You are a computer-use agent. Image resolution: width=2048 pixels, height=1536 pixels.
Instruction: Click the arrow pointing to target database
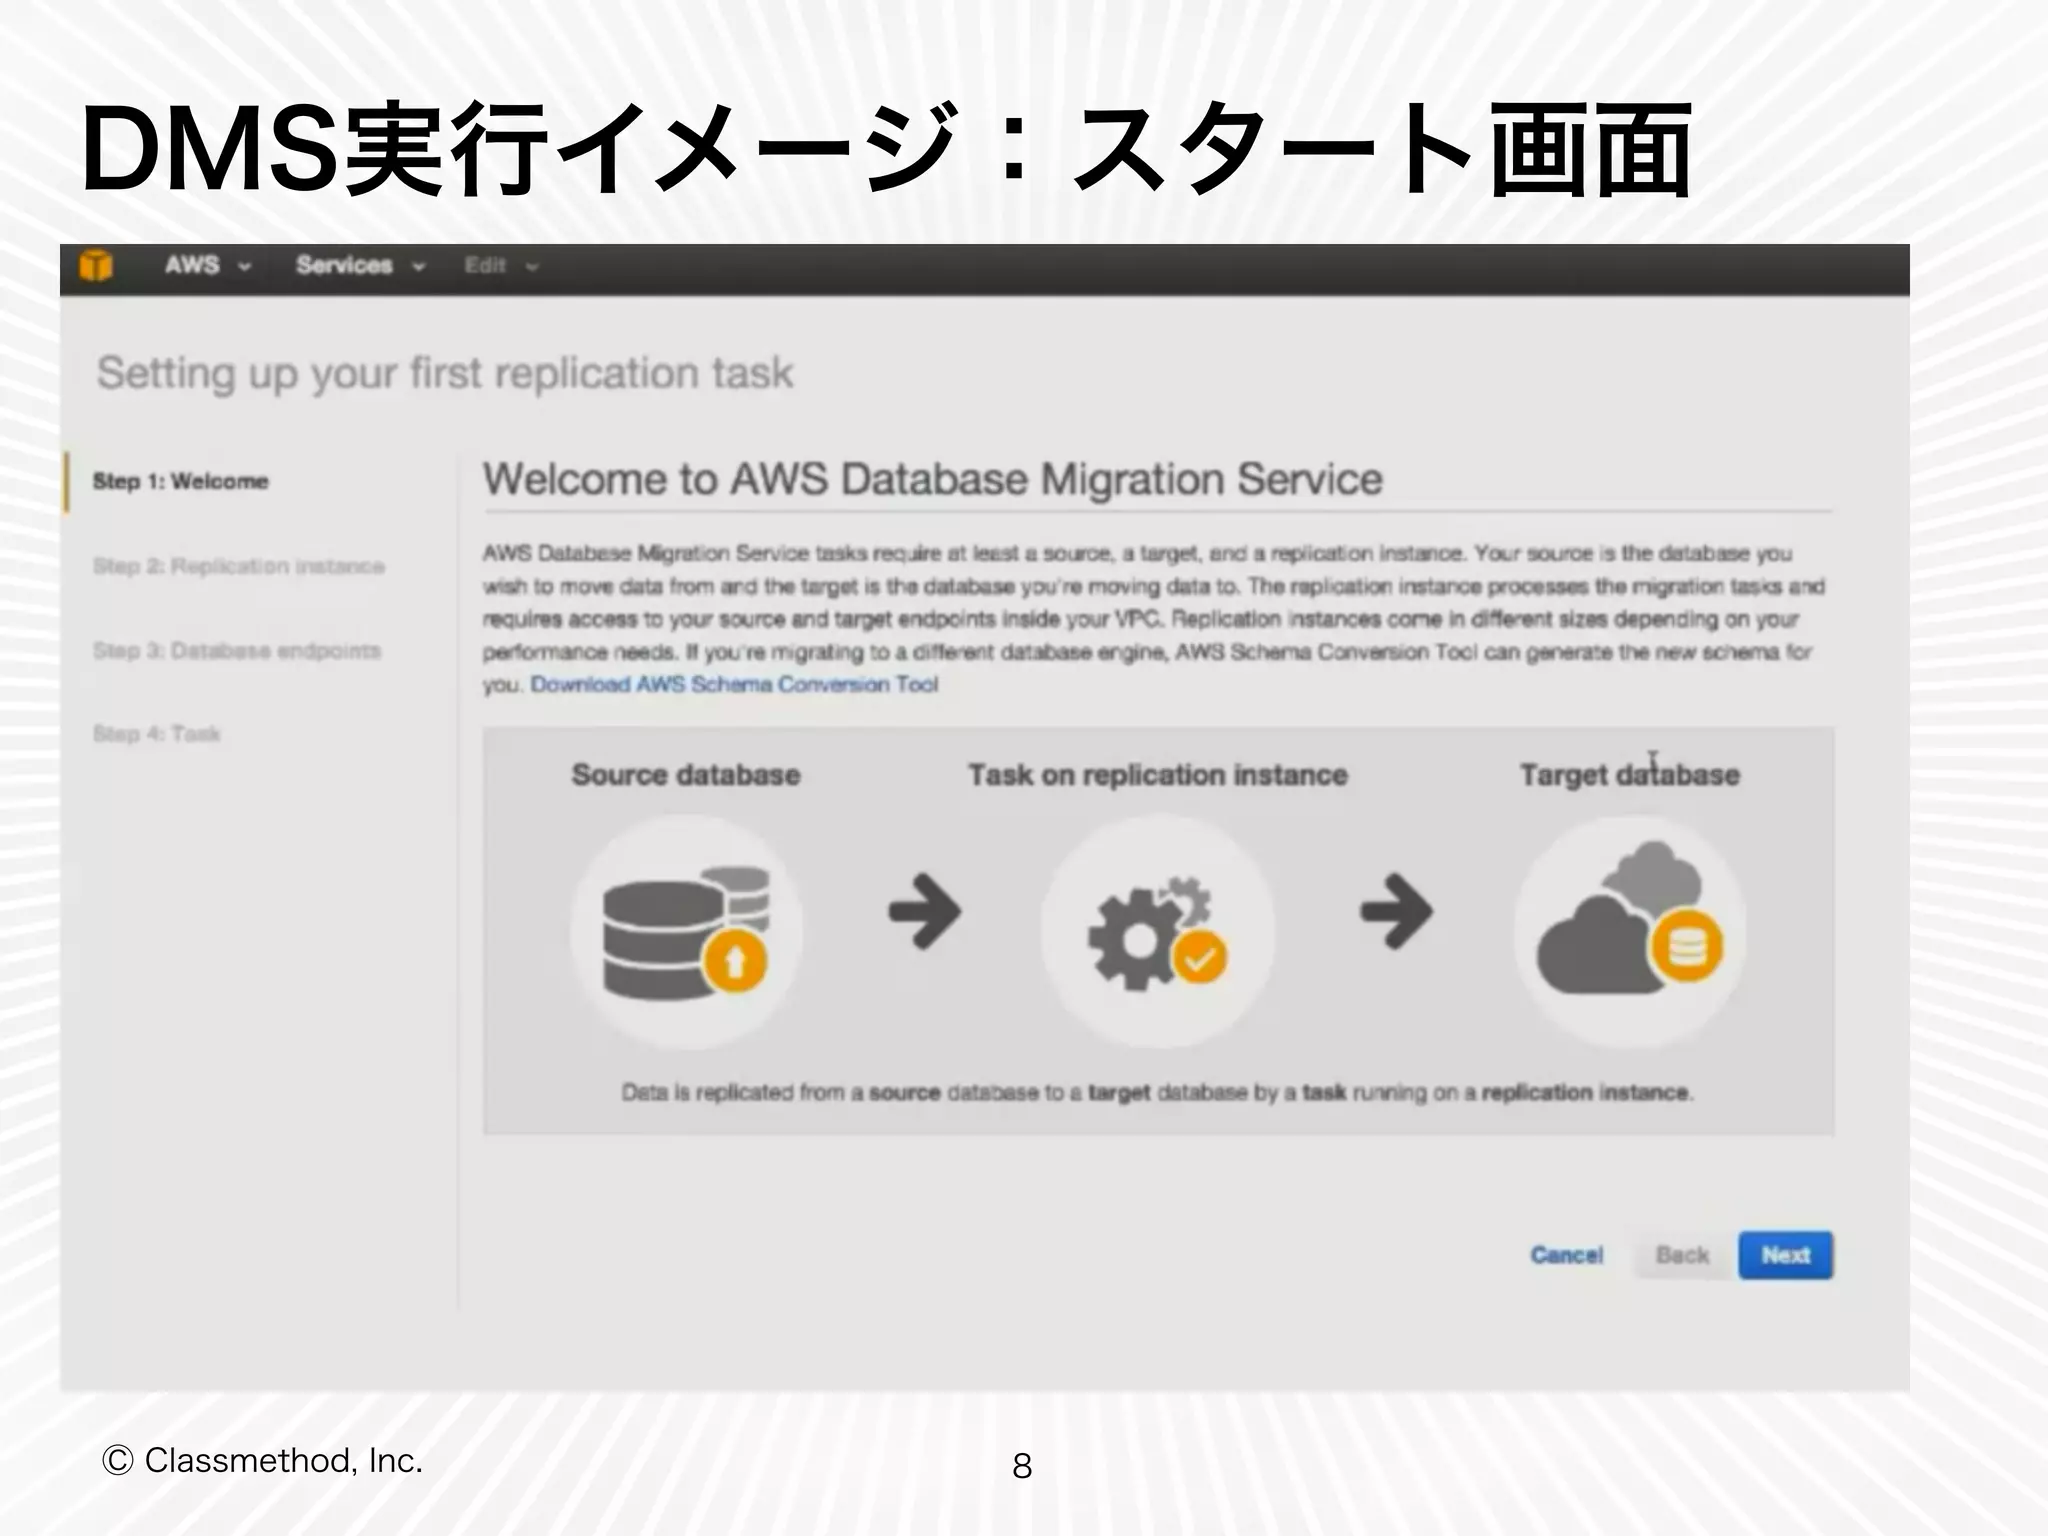coord(1397,911)
